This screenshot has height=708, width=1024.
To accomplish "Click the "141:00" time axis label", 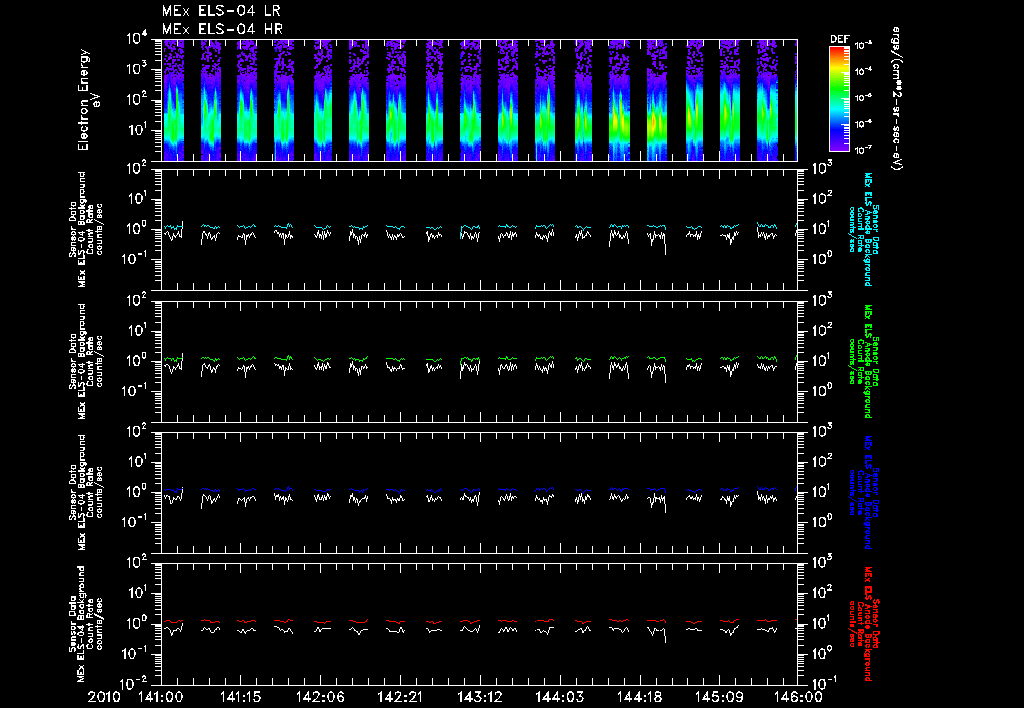I will click(161, 698).
